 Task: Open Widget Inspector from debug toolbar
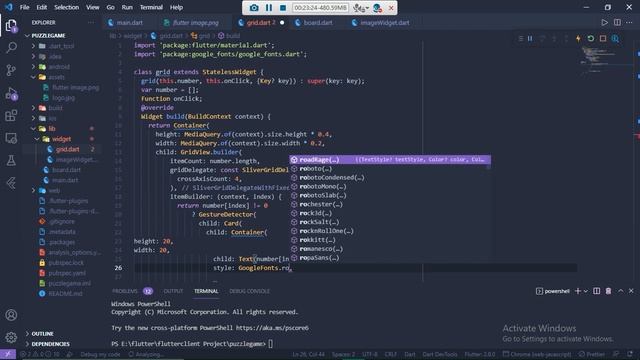click(615, 39)
